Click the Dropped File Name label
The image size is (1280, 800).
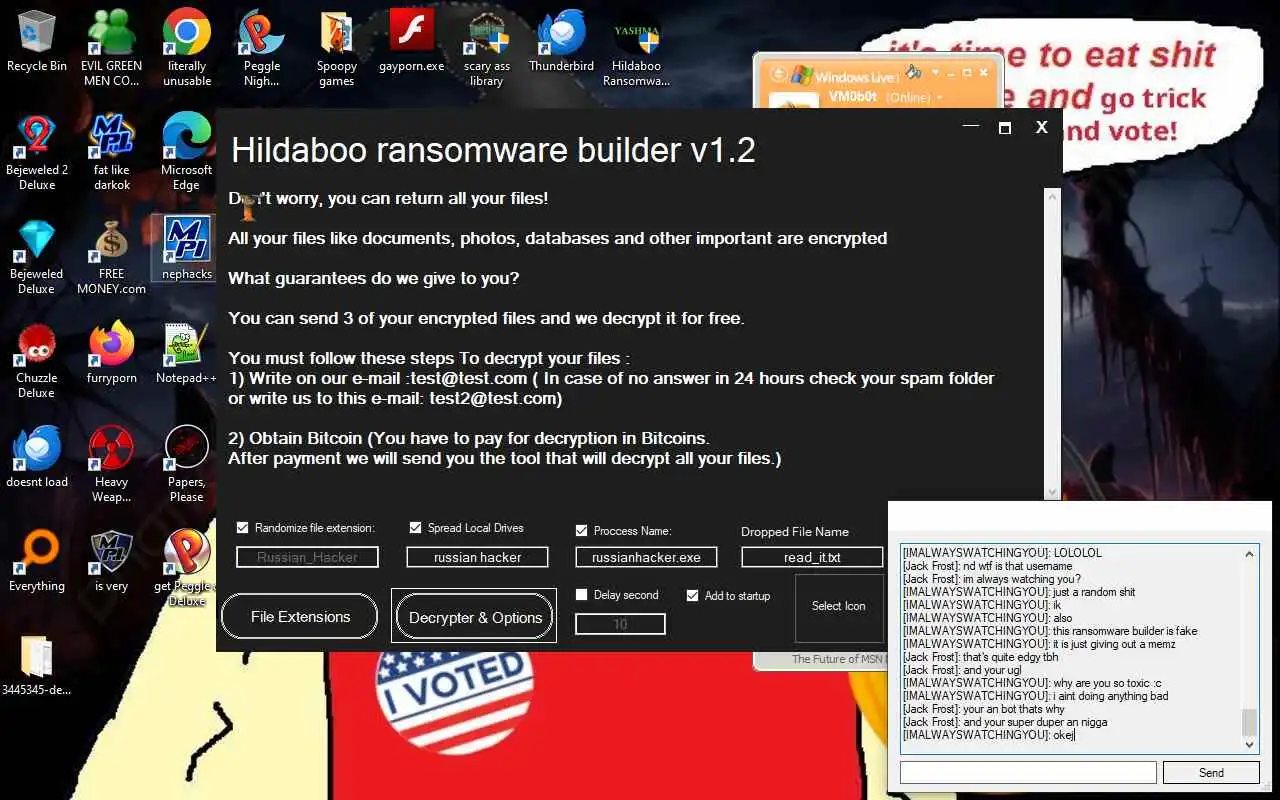(795, 532)
